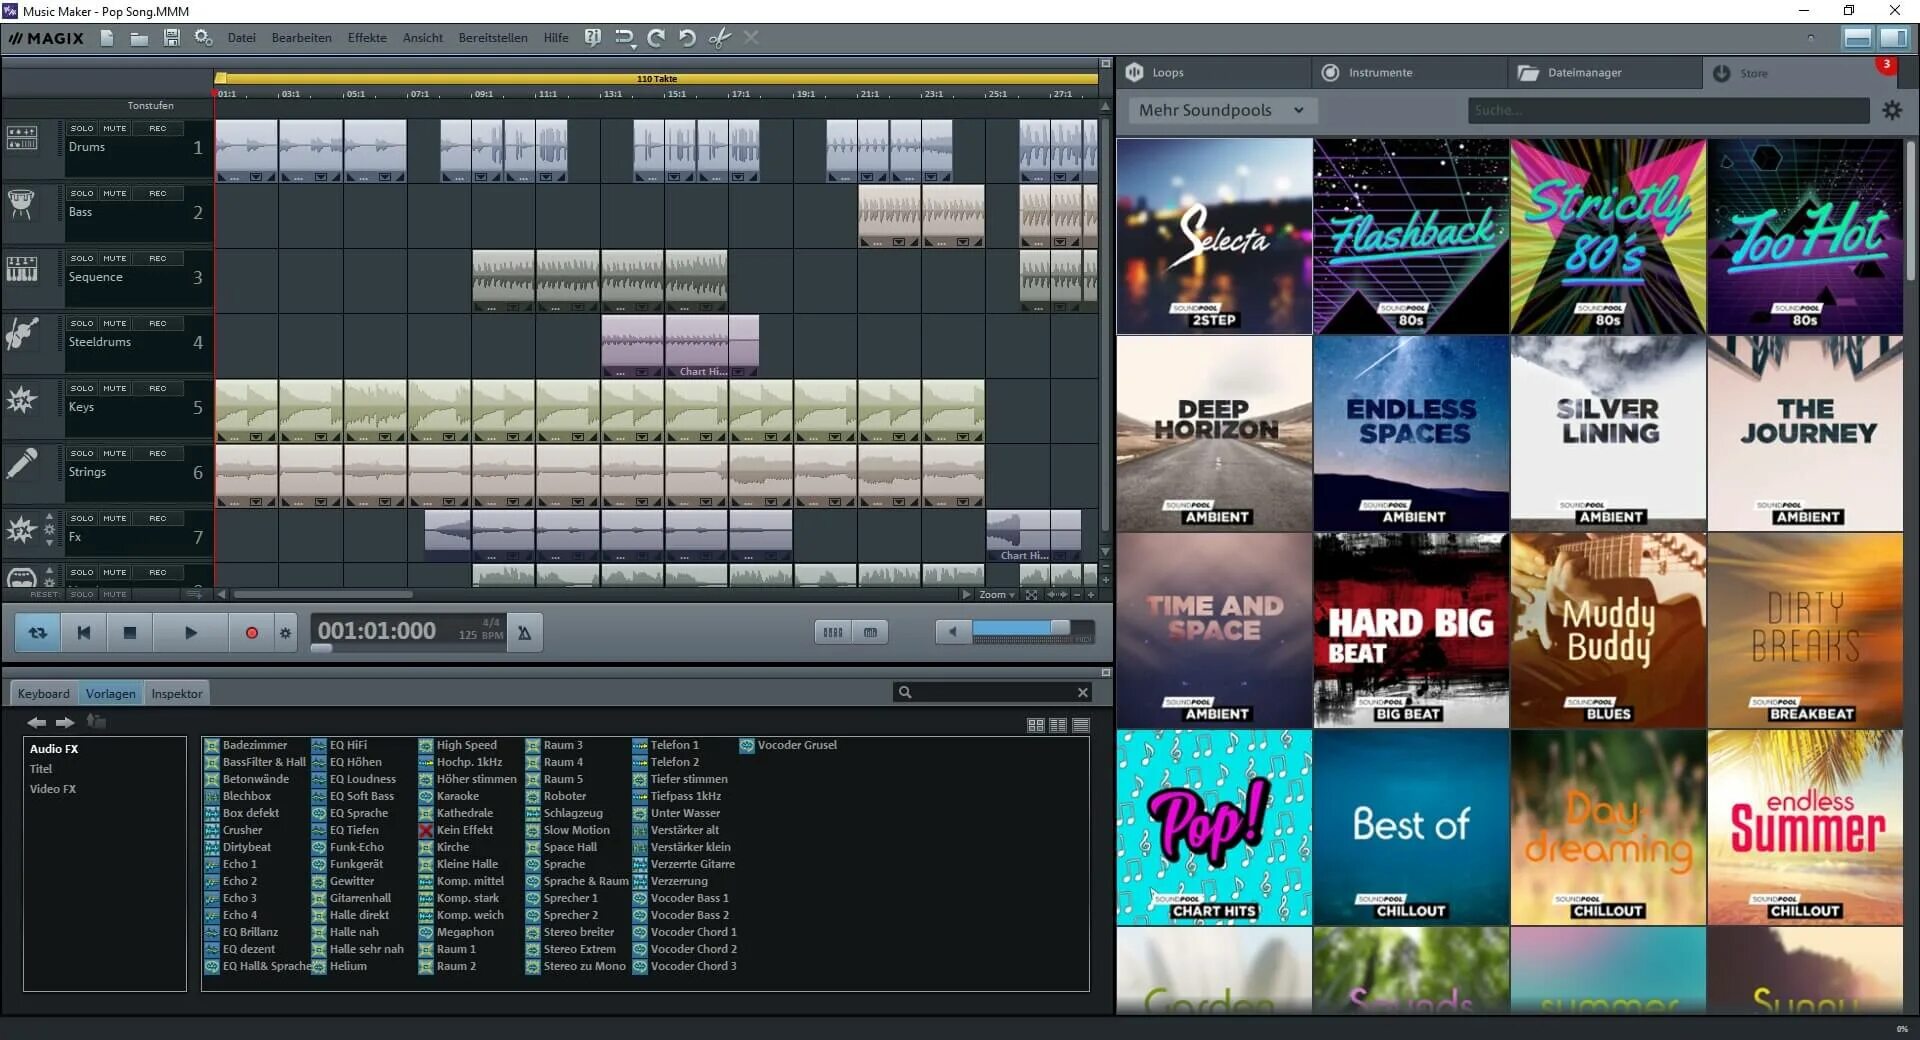Select the scissors cut tool
The width and height of the screenshot is (1920, 1040).
click(719, 38)
